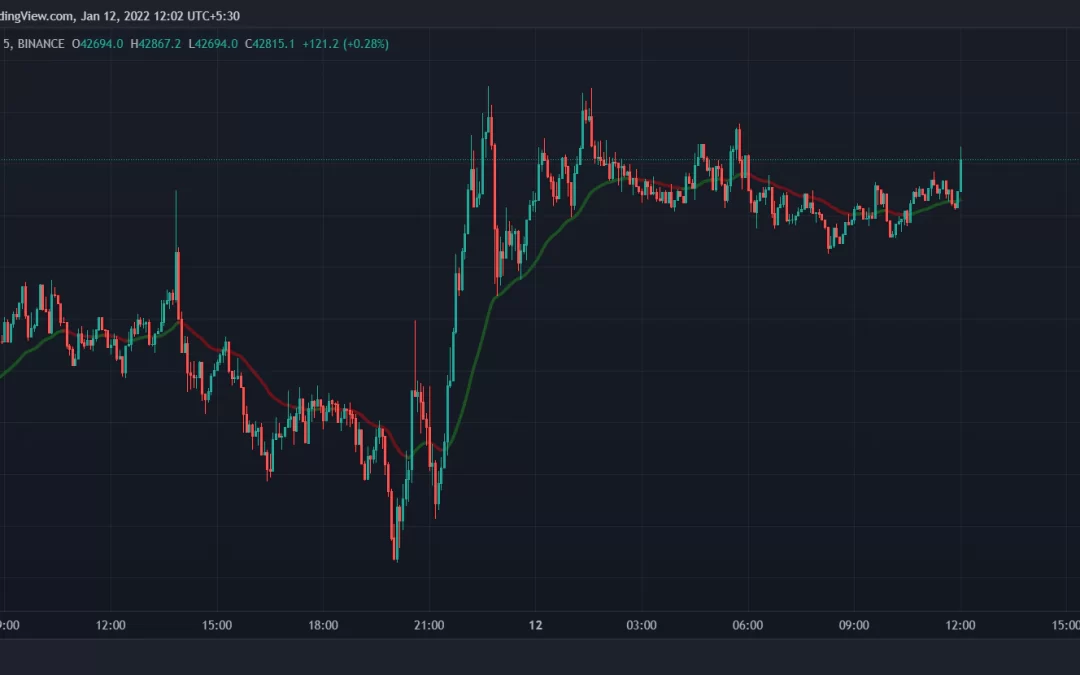Click the high price value H42867.2
Viewport: 1080px width, 675px height.
coord(156,44)
